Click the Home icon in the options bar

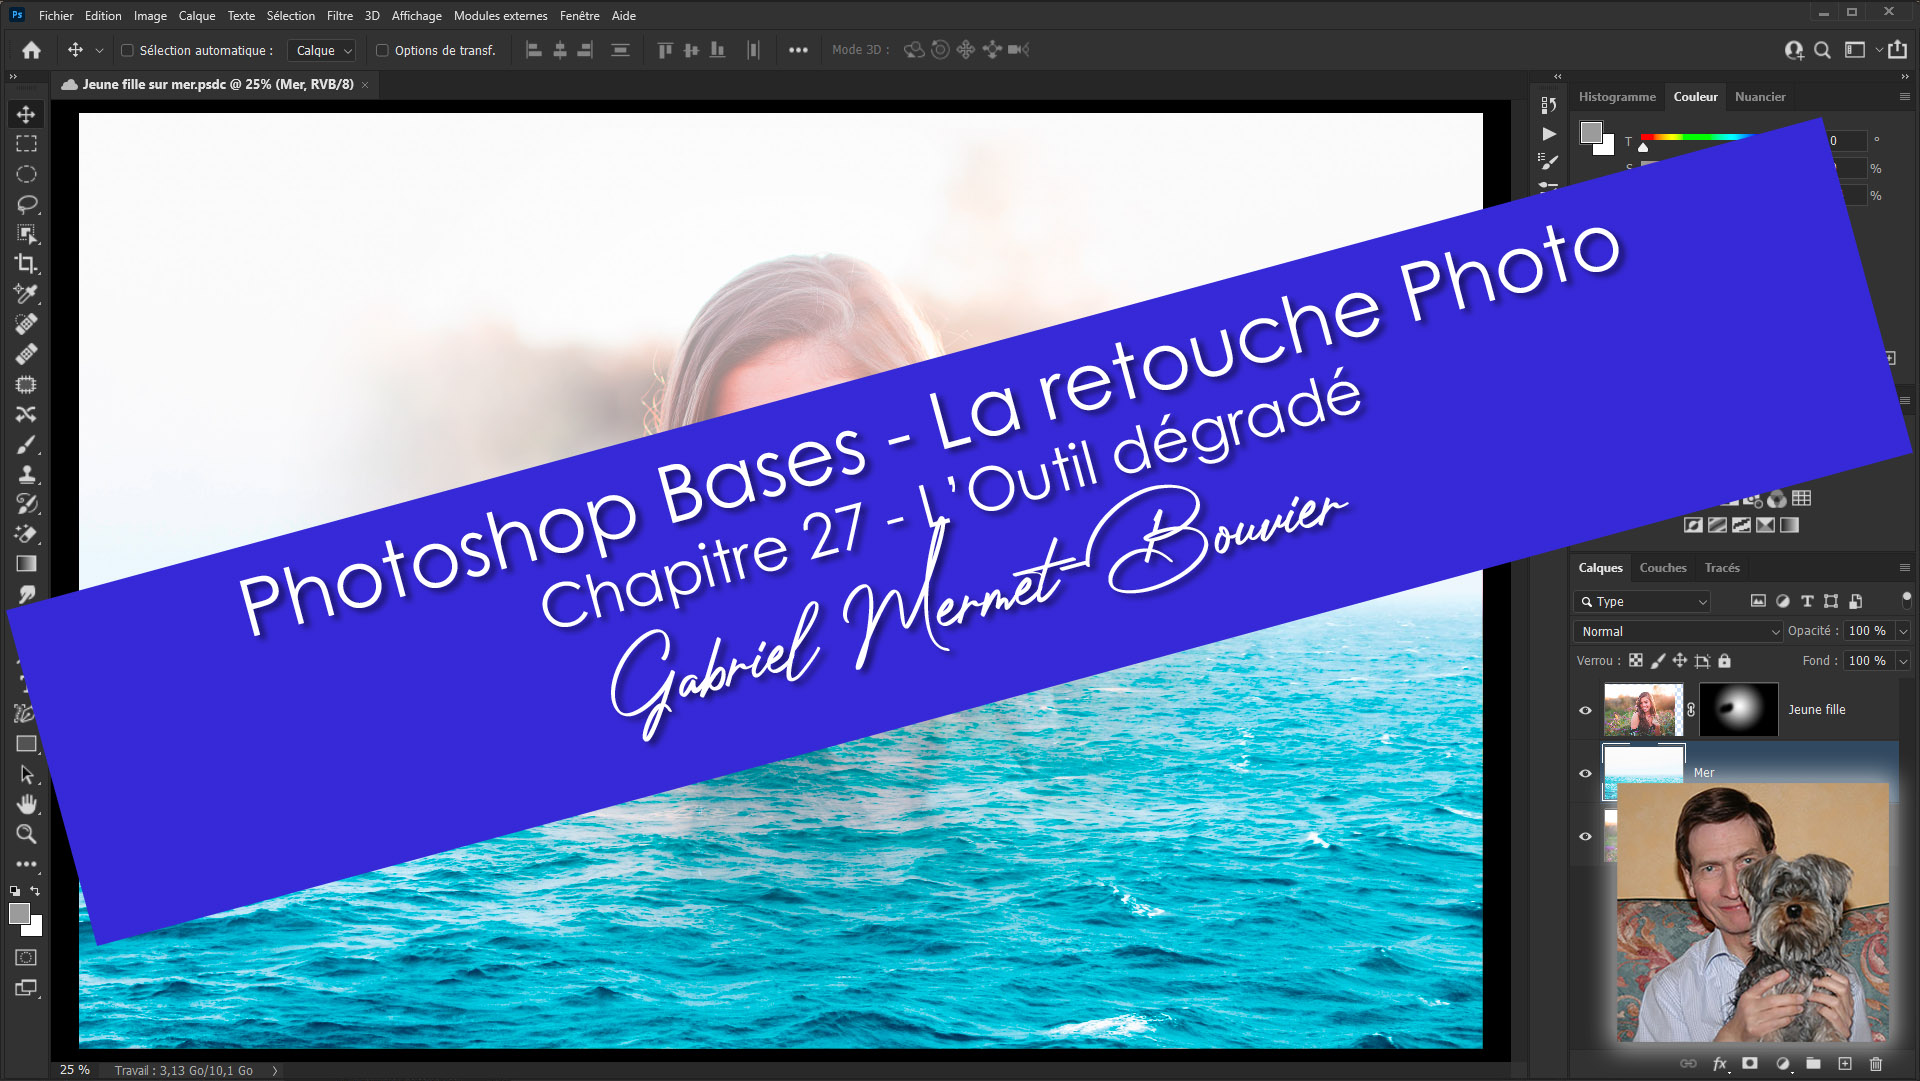(32, 50)
